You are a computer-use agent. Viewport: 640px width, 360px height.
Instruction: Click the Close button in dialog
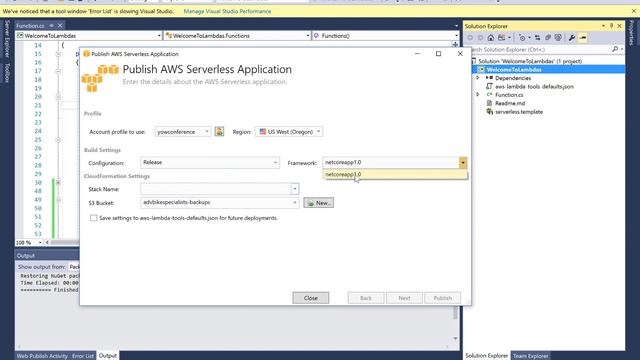click(311, 298)
